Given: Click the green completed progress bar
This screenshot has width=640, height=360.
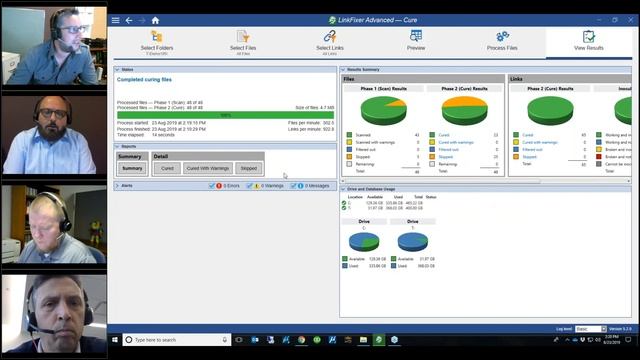Looking at the screenshot, I should coord(225,116).
